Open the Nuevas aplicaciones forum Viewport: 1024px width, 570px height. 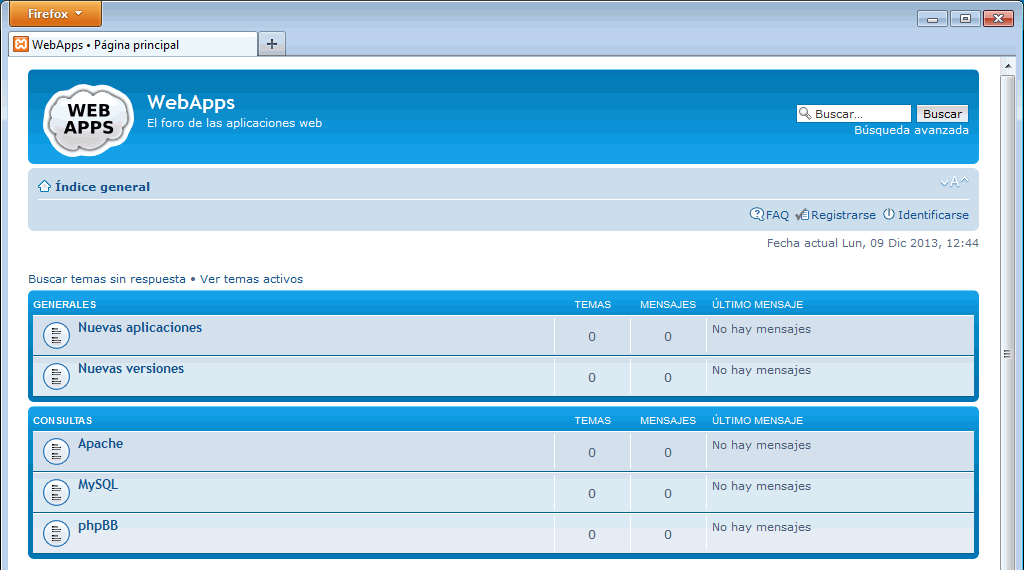[x=140, y=328]
